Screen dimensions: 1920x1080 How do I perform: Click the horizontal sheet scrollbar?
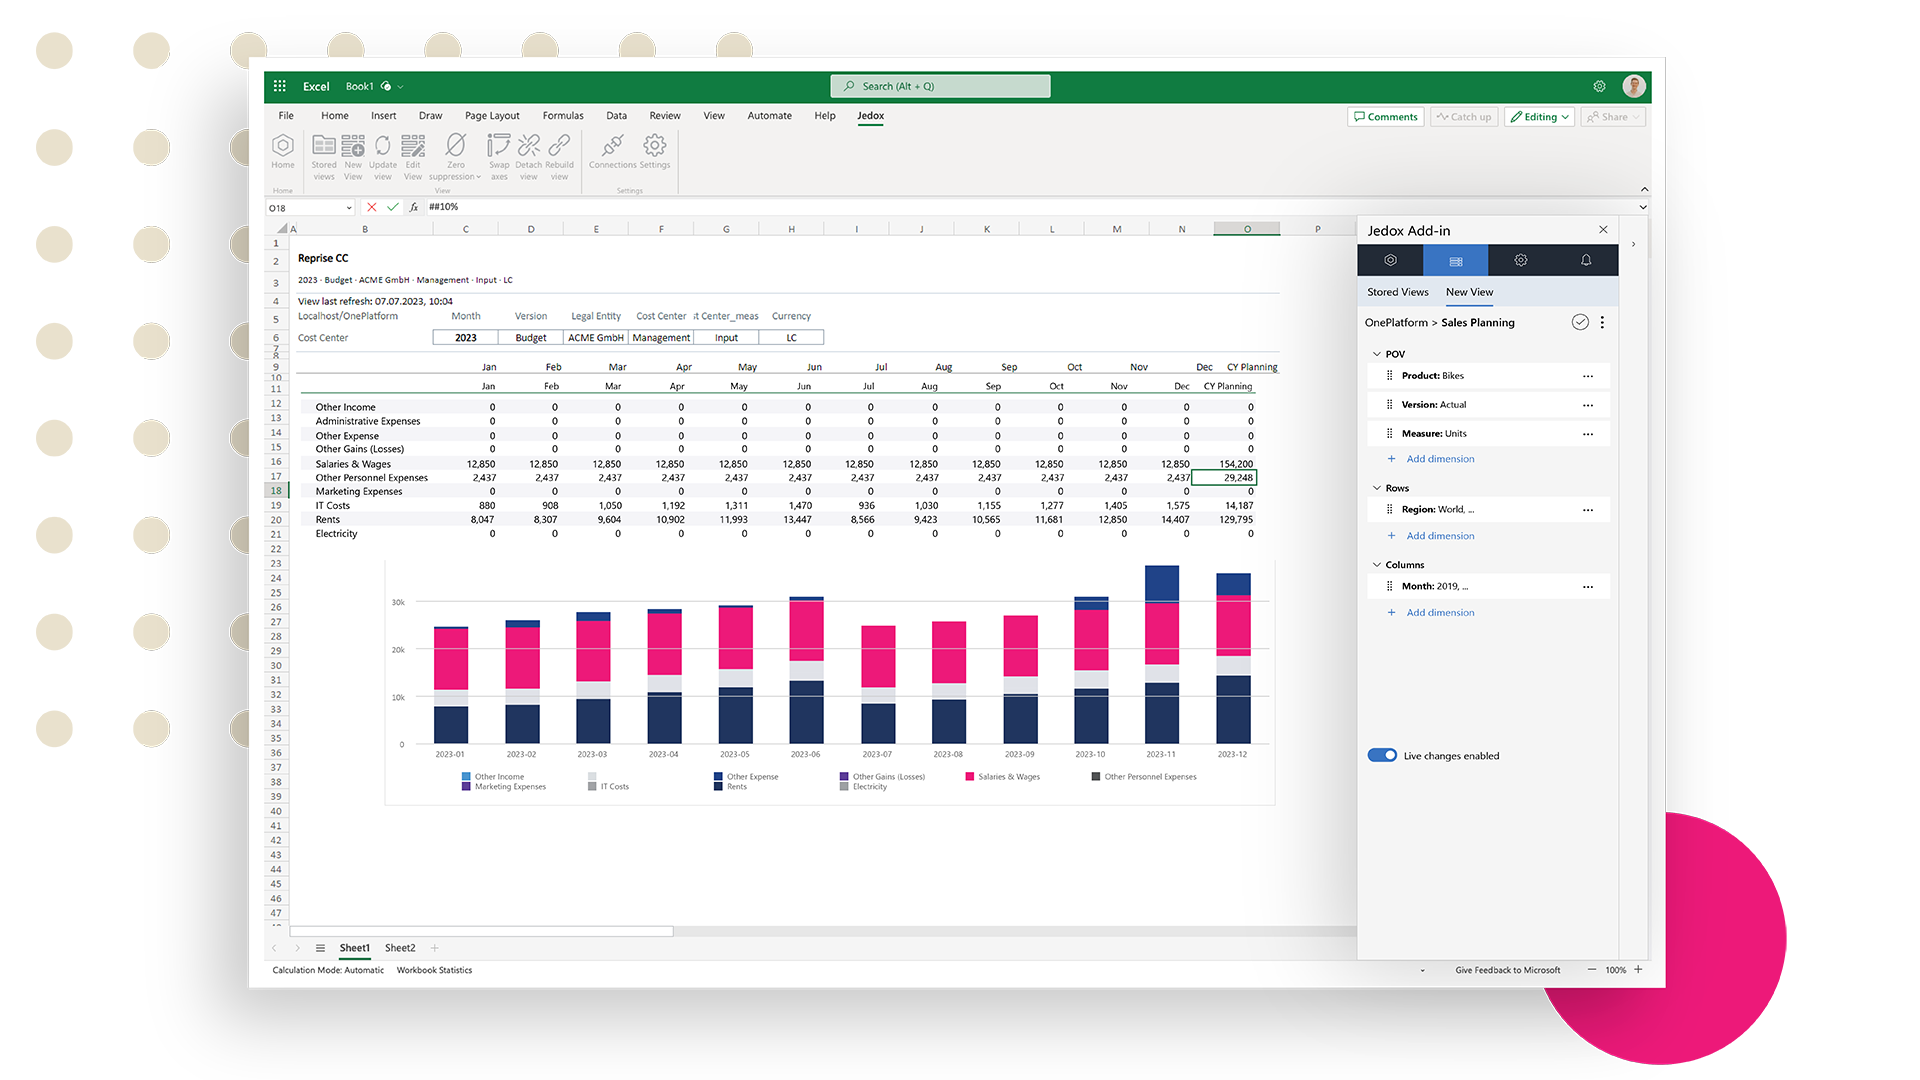point(481,931)
